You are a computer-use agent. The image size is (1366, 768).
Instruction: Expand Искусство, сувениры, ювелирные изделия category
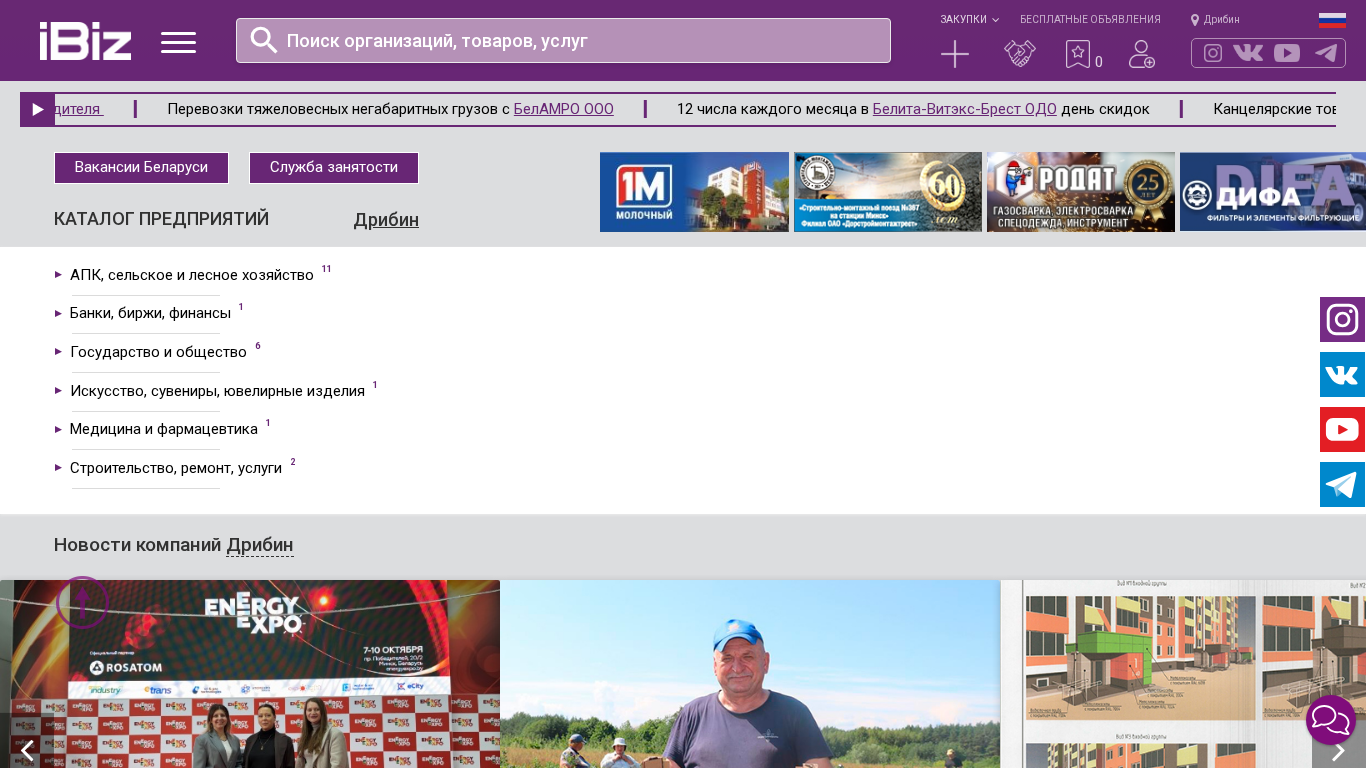pyautogui.click(x=217, y=391)
